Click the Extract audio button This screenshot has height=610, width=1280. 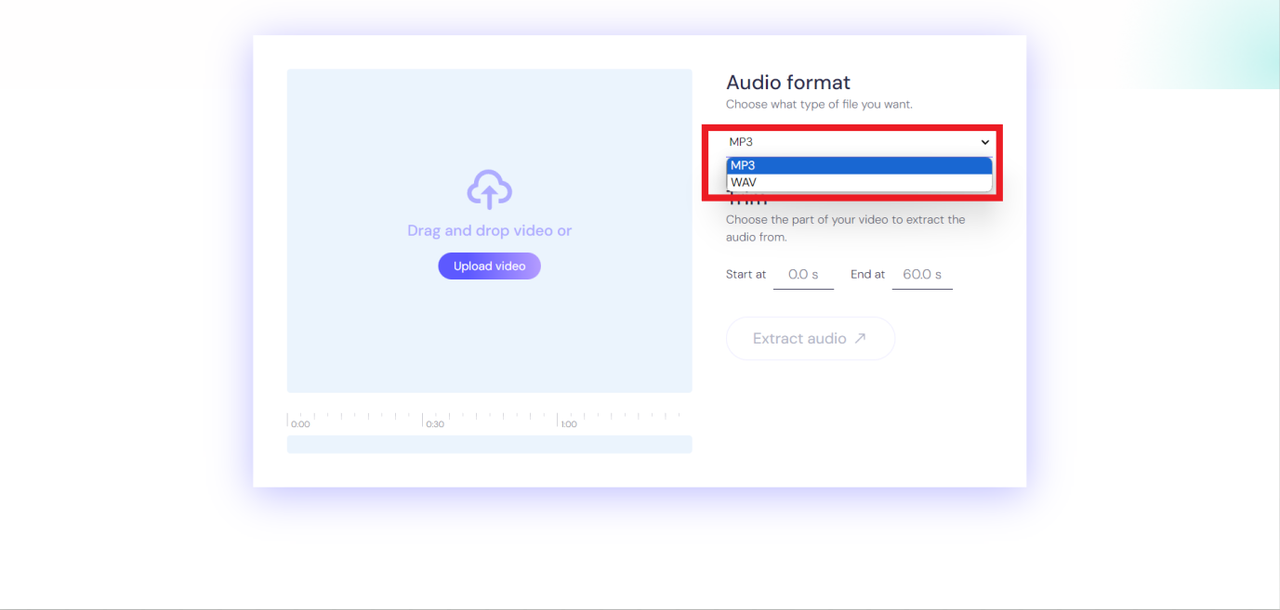click(810, 339)
